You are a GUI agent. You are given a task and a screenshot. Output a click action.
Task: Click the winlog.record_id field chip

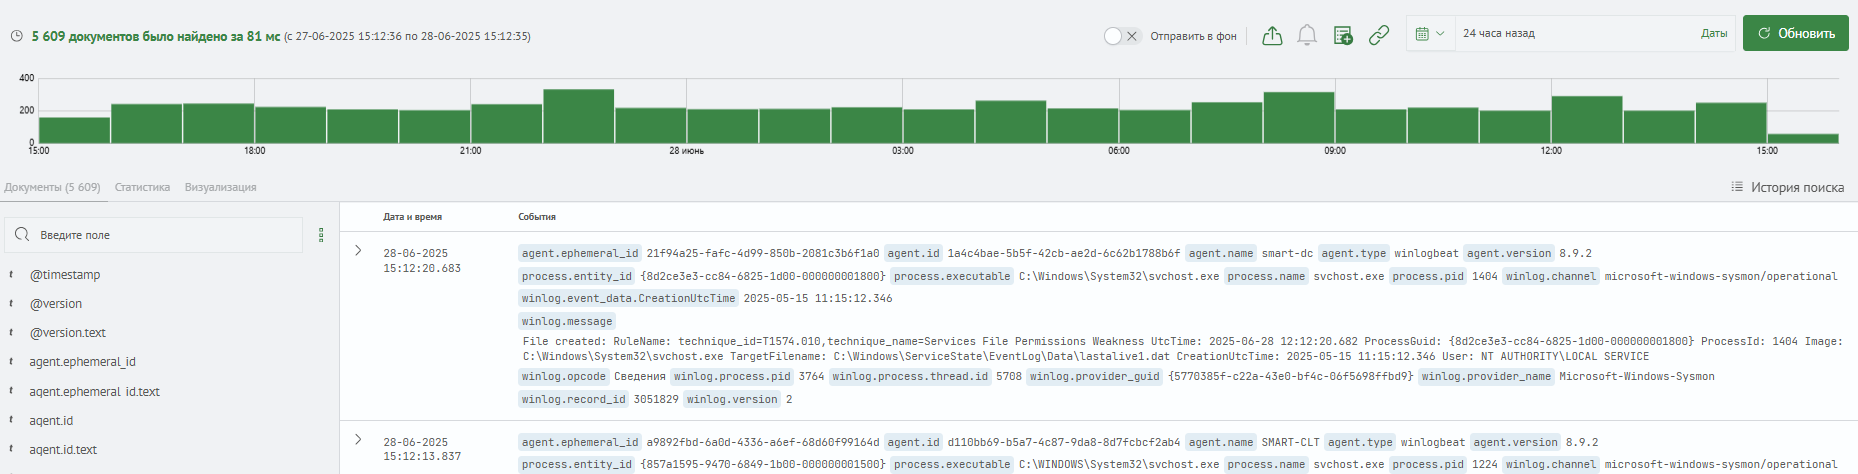coord(574,399)
